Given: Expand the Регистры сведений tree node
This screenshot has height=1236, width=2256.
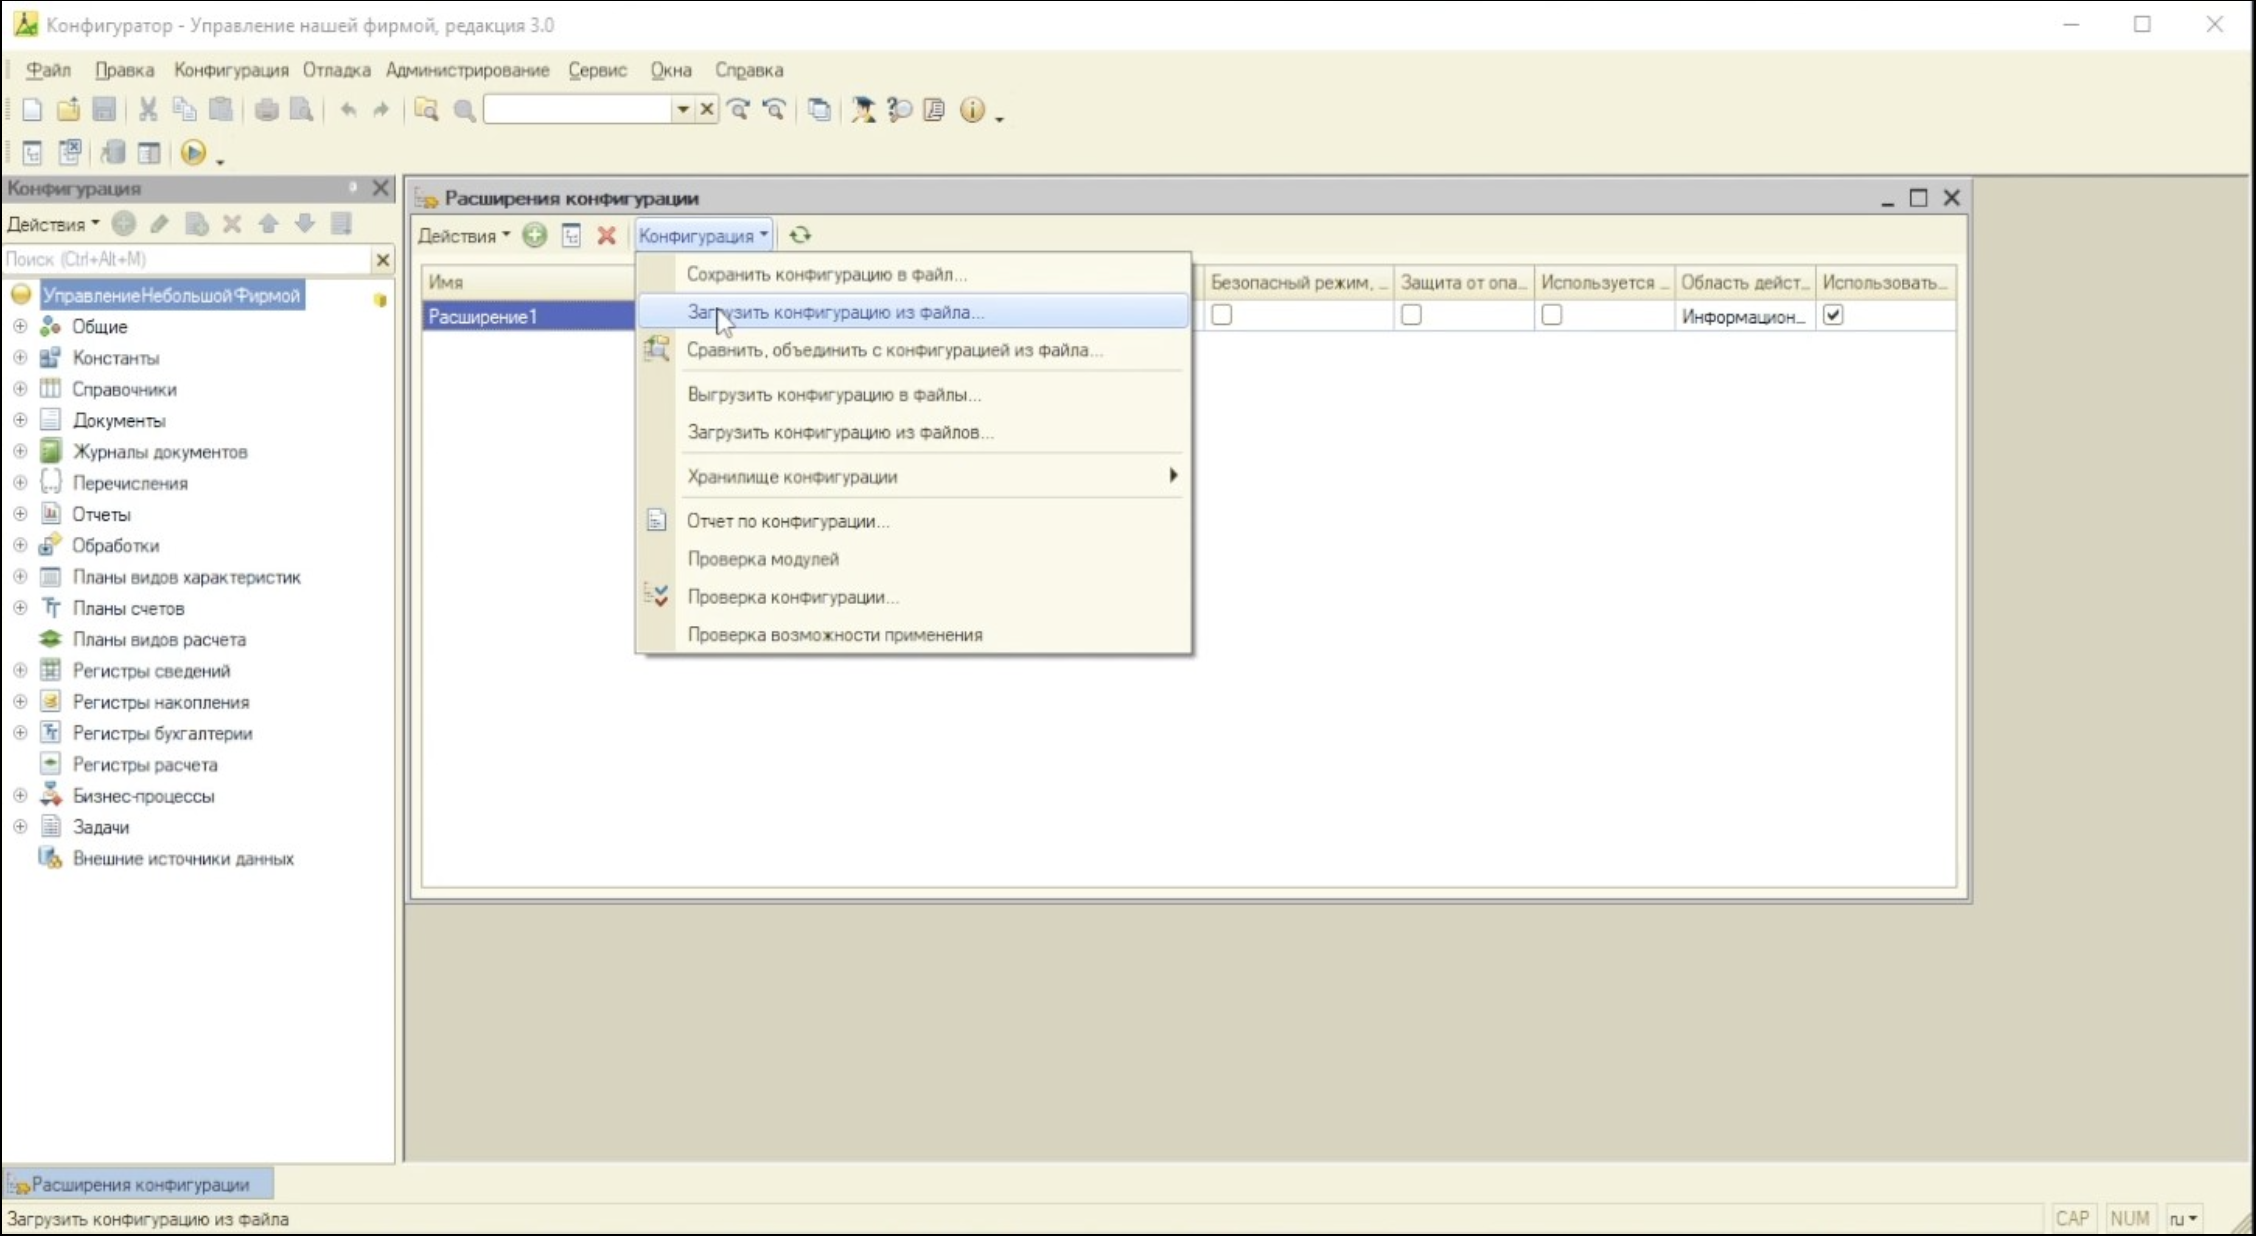Looking at the screenshot, I should point(20,670).
